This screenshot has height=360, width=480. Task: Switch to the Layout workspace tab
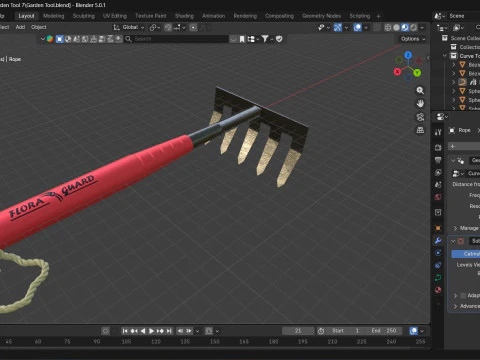coord(26,16)
